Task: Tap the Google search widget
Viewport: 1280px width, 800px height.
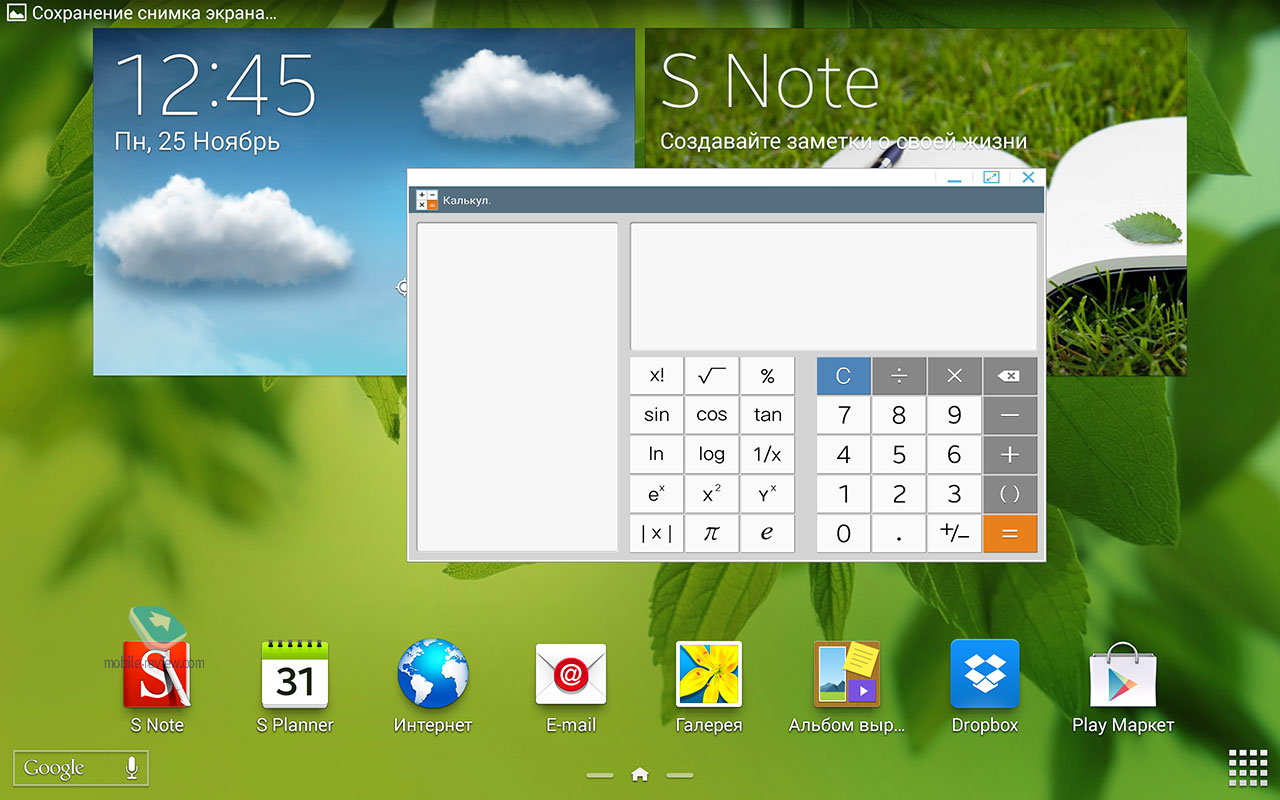Action: tap(81, 768)
